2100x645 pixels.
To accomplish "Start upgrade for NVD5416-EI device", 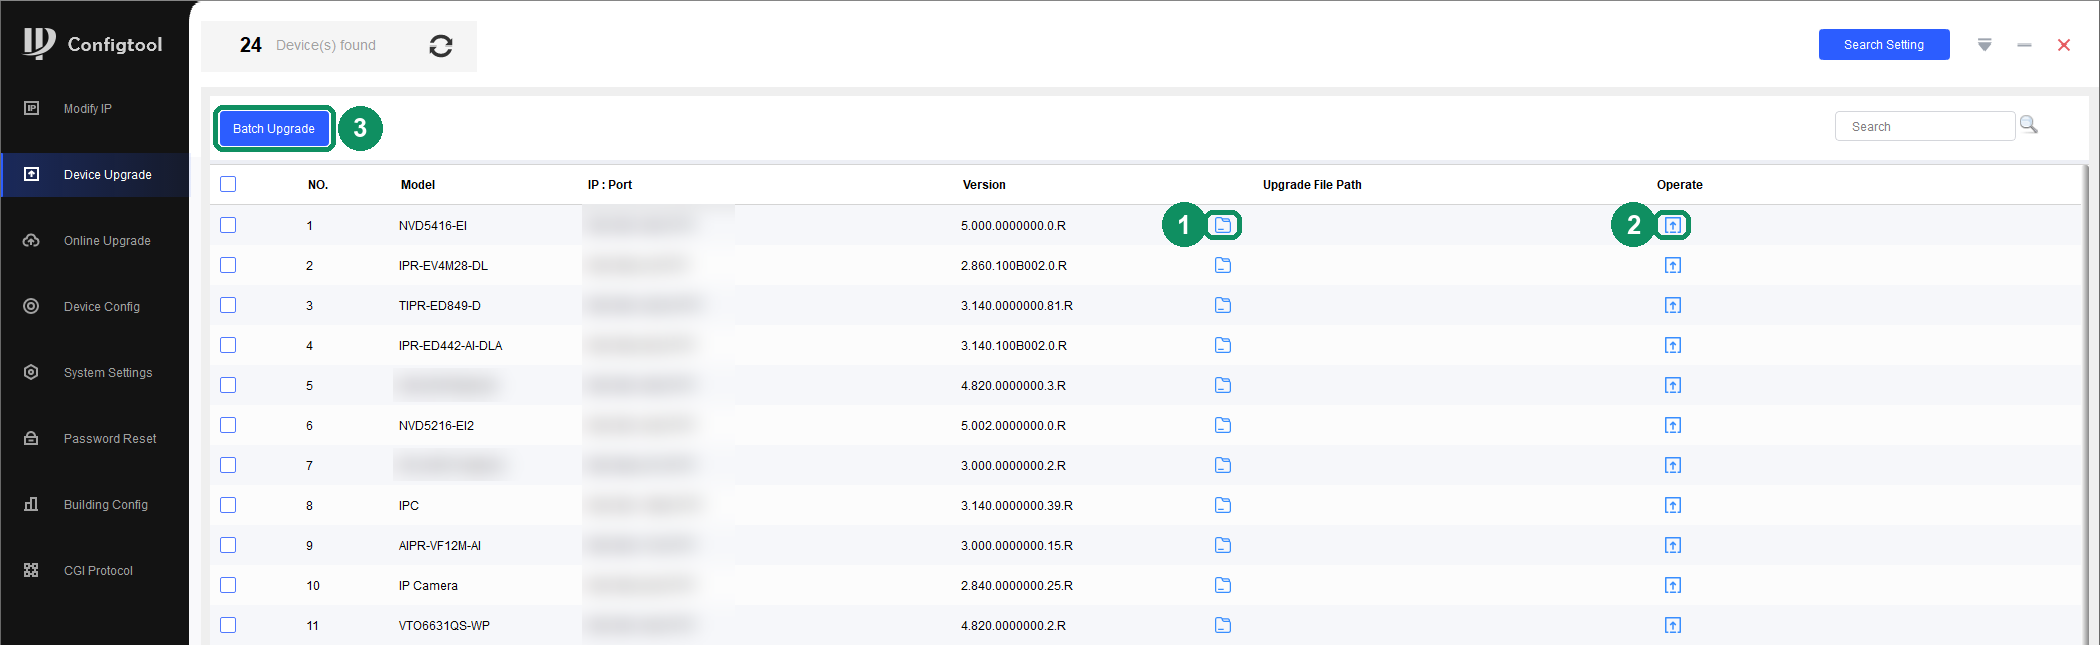I will point(1673,225).
